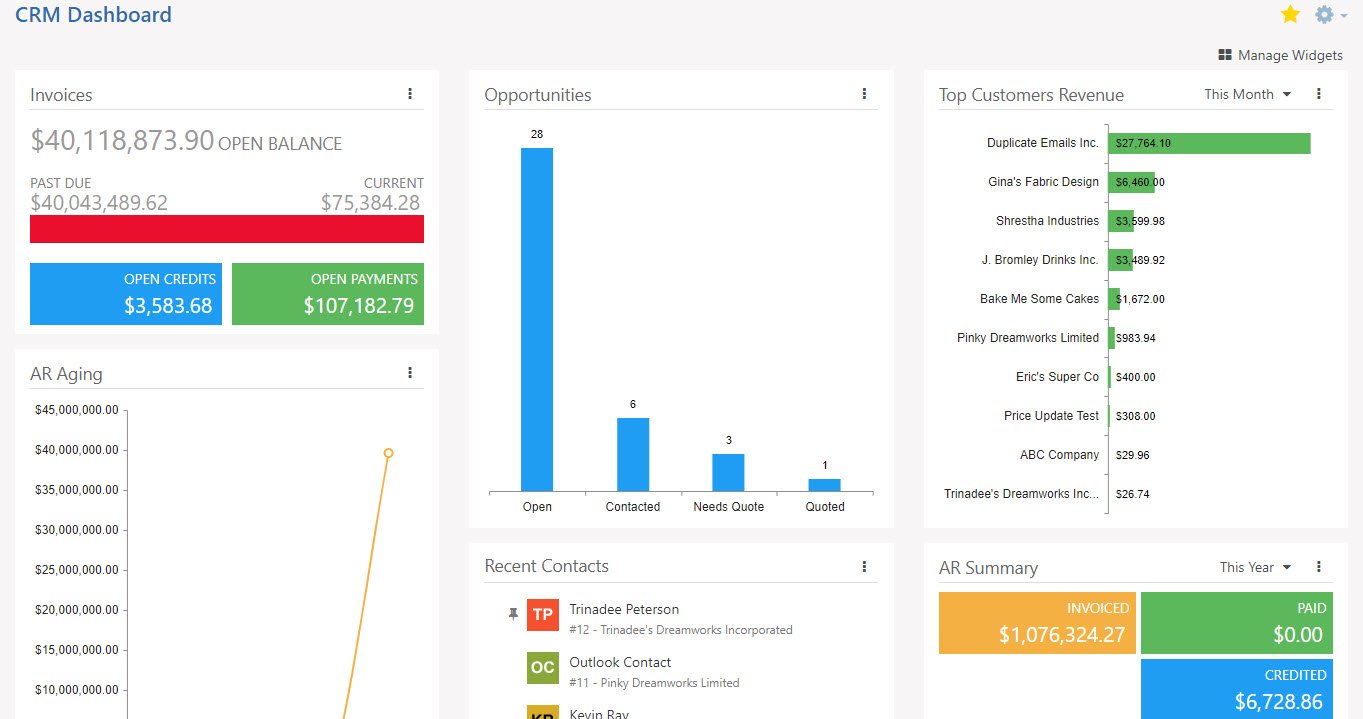1363x719 pixels.
Task: Click the red past due progress bar
Action: (x=227, y=229)
